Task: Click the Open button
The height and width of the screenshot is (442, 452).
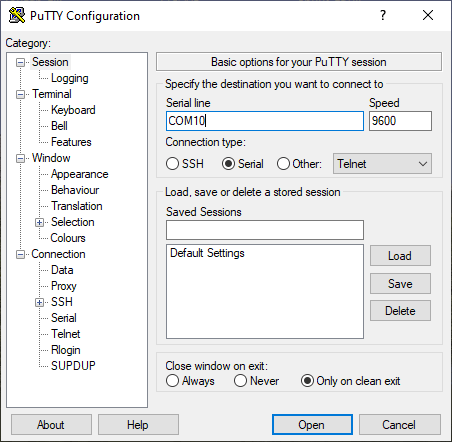Action: [312, 425]
